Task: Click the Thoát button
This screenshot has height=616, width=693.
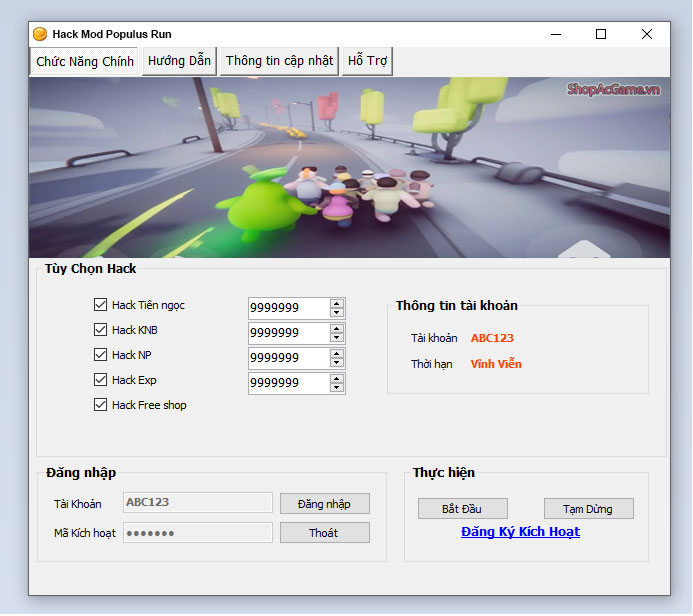Action: [324, 533]
